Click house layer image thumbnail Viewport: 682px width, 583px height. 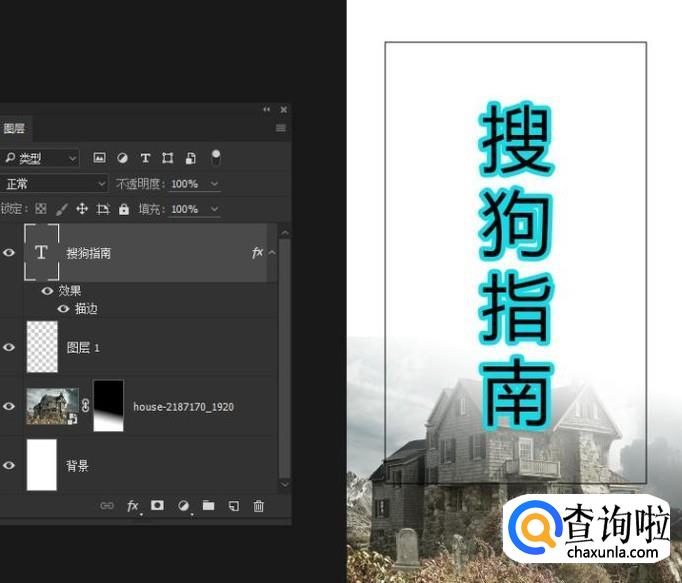click(x=52, y=406)
